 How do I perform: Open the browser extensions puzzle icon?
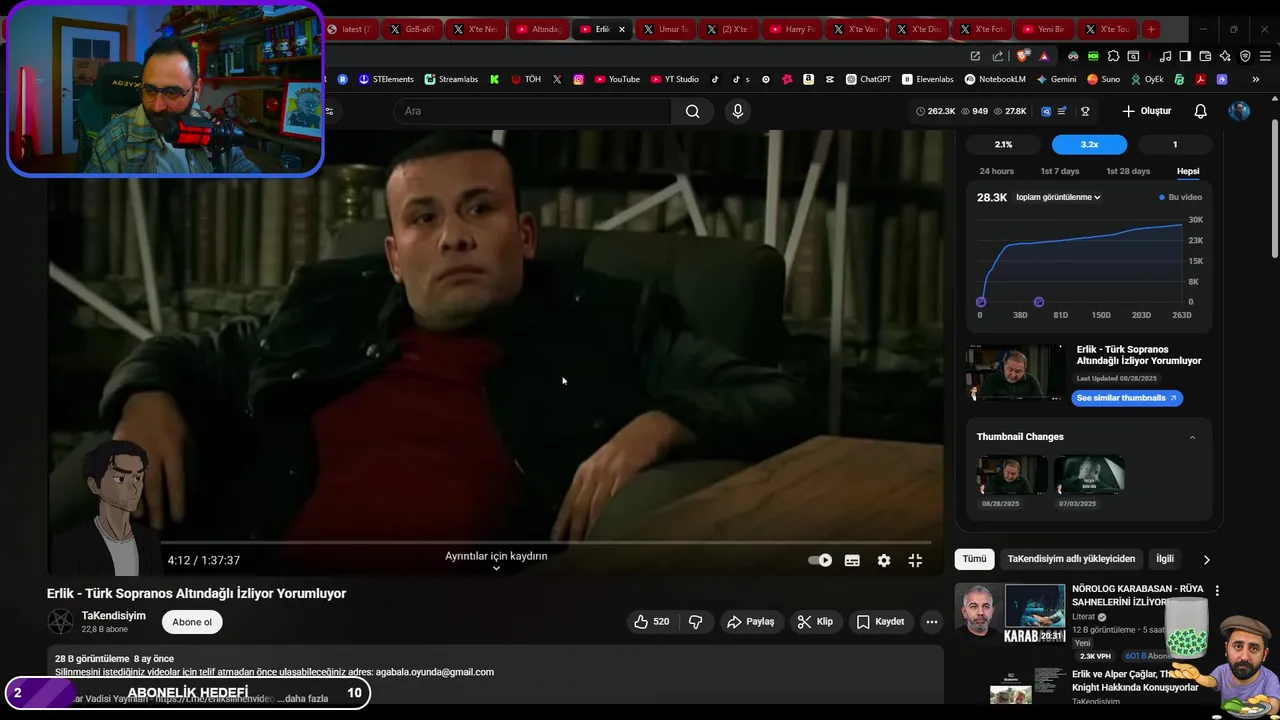click(x=1113, y=56)
